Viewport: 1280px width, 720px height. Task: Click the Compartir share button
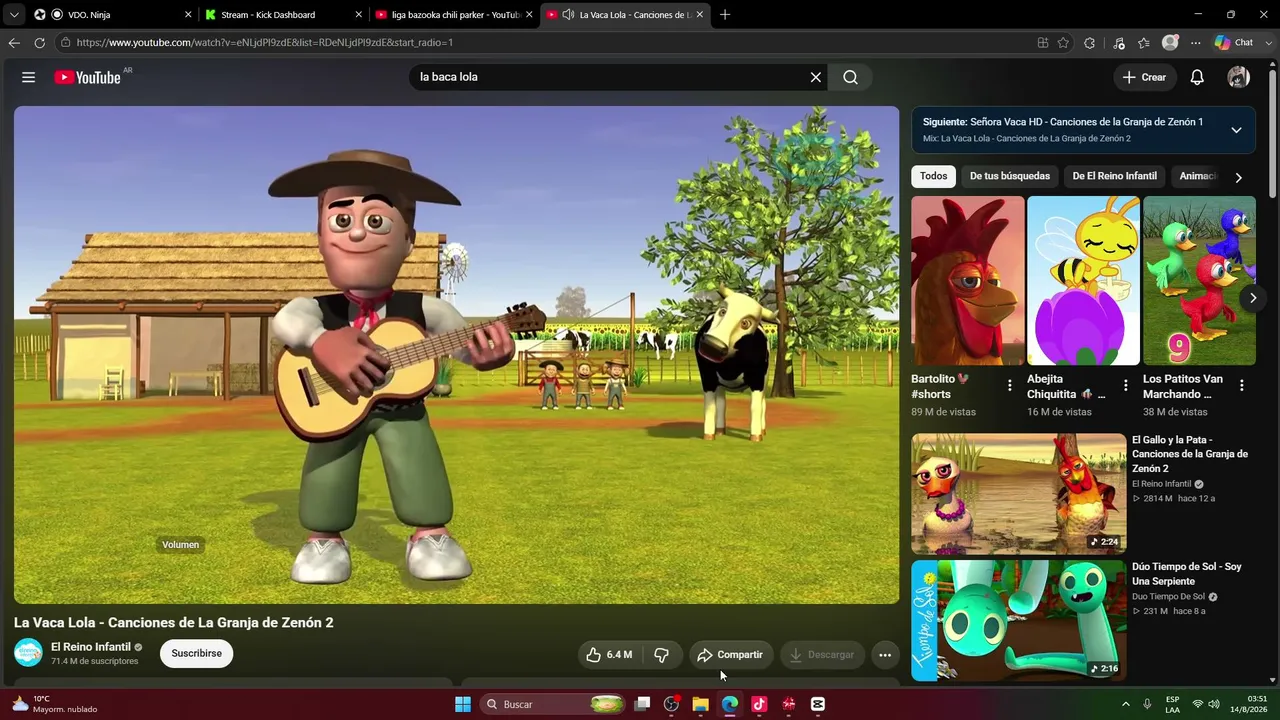(731, 655)
